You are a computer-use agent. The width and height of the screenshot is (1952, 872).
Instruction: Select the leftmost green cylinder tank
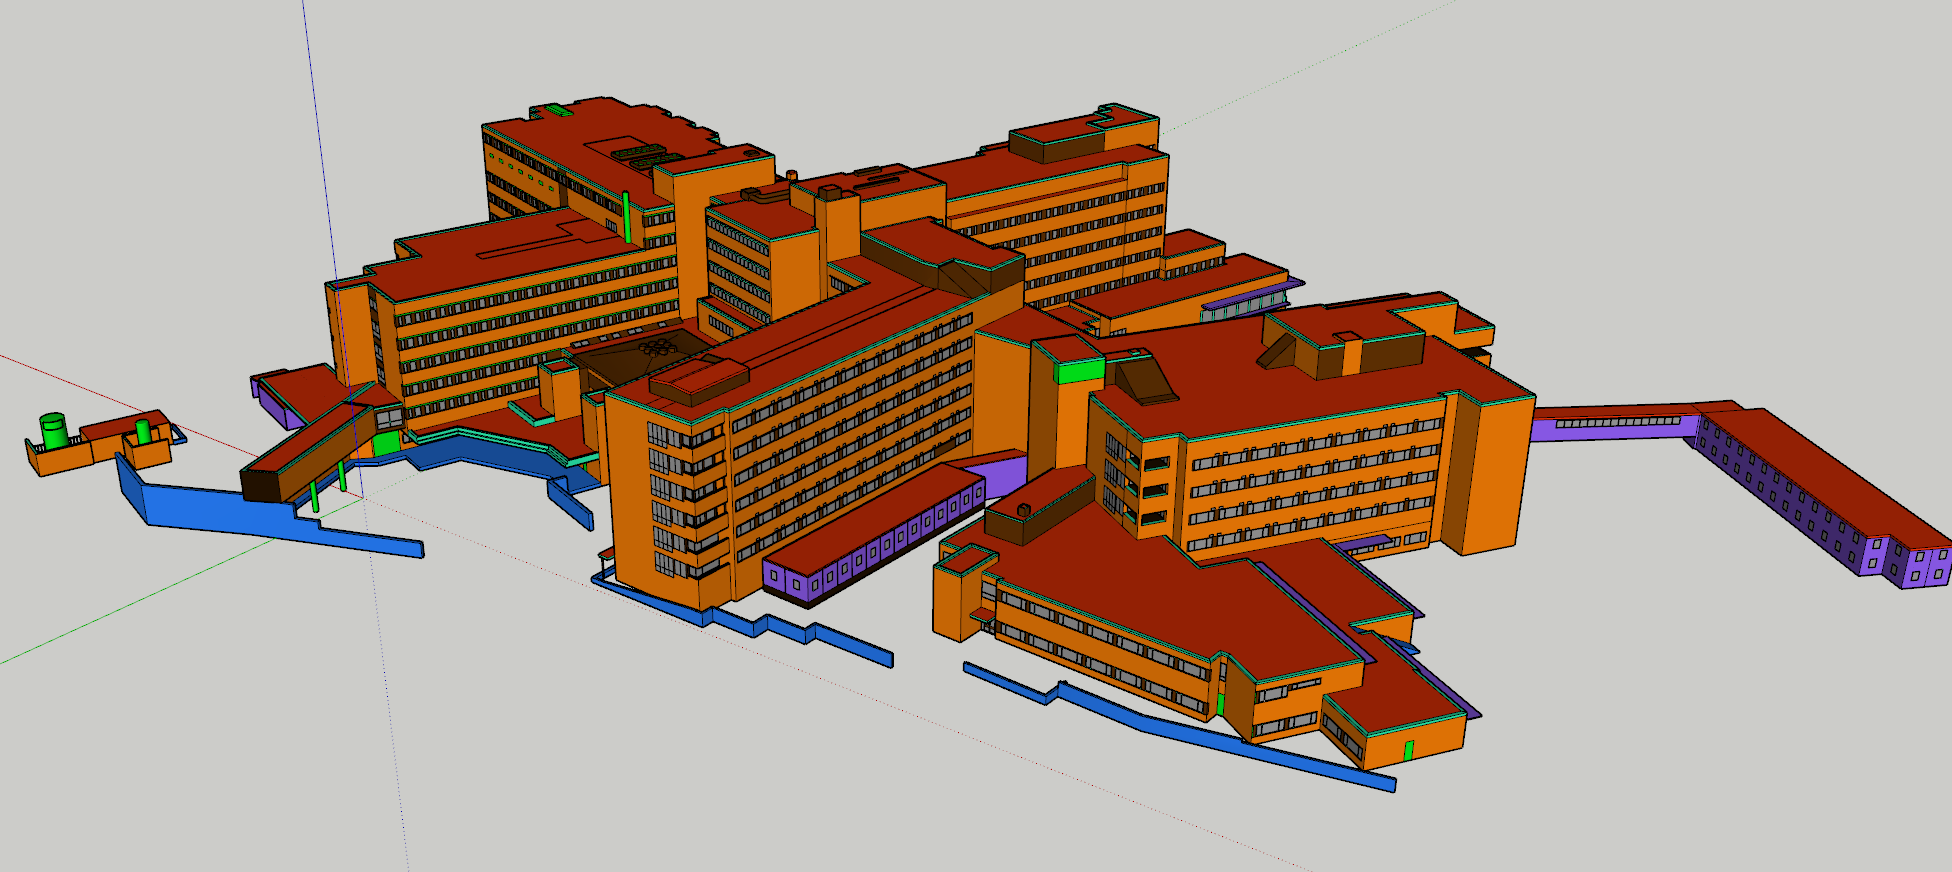click(54, 430)
